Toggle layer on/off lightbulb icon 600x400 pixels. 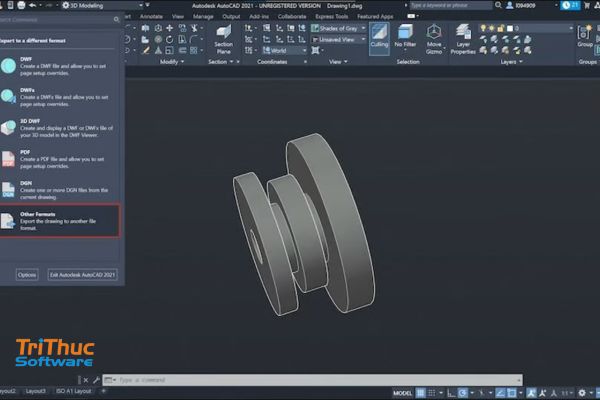(483, 28)
